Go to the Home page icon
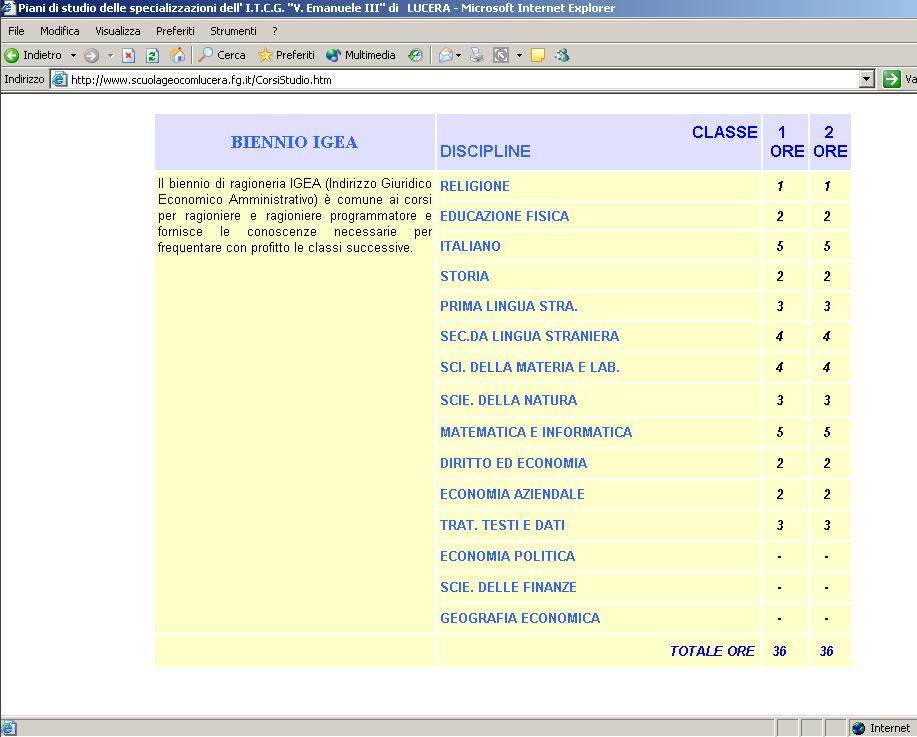This screenshot has height=737, width=917. pyautogui.click(x=177, y=55)
